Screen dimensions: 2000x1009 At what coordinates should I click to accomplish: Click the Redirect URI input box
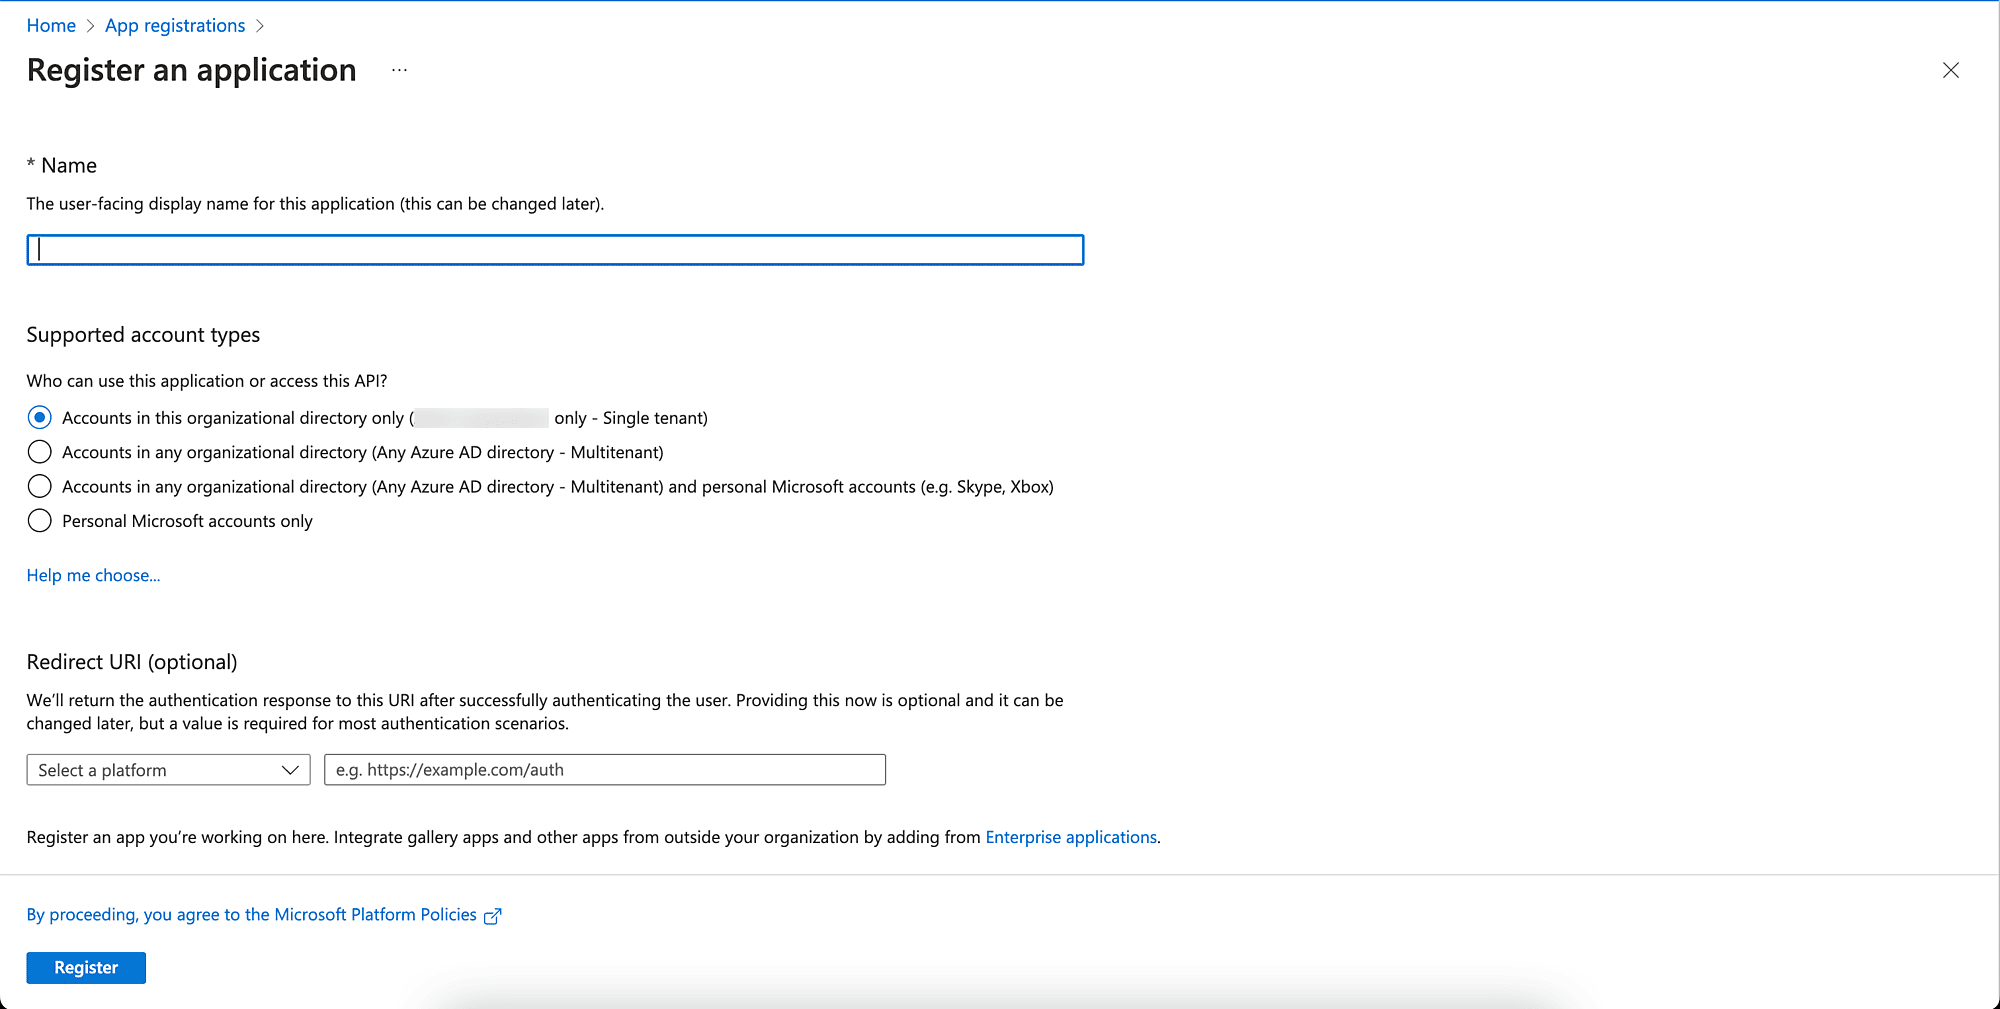click(604, 770)
